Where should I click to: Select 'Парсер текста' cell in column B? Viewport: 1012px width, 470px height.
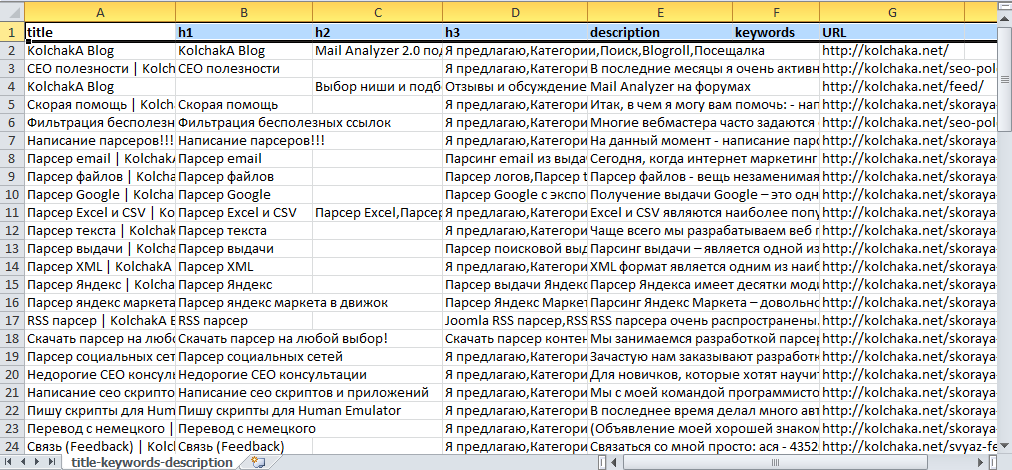pos(244,230)
